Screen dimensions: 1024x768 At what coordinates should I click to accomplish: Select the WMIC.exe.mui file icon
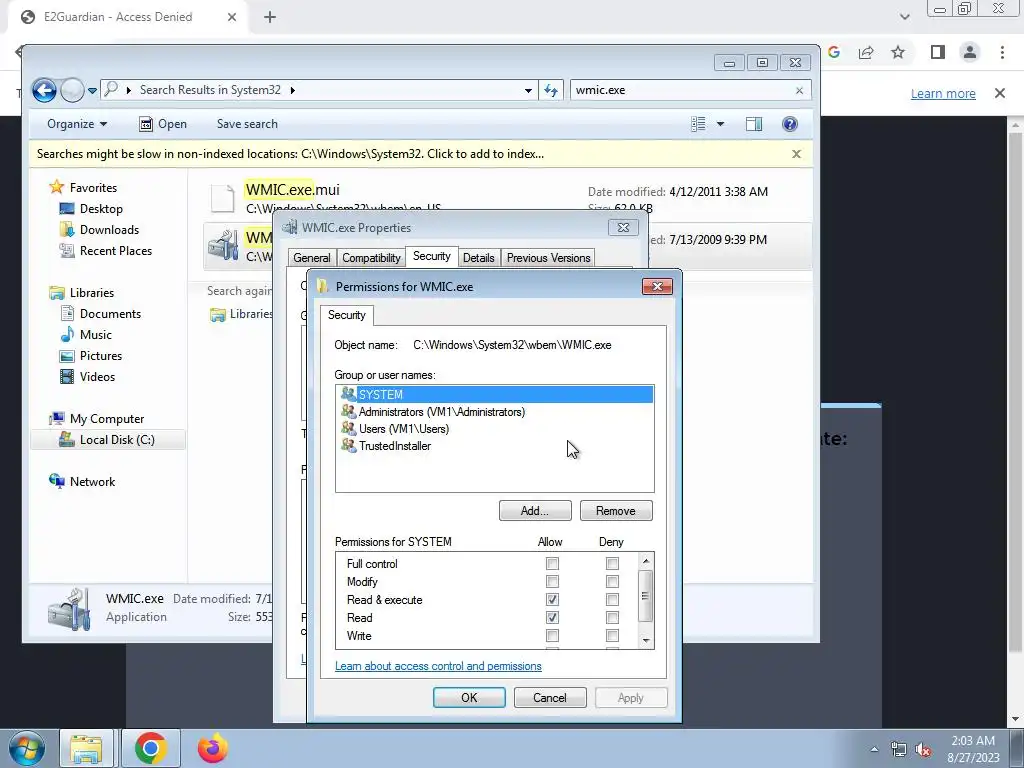(x=222, y=199)
